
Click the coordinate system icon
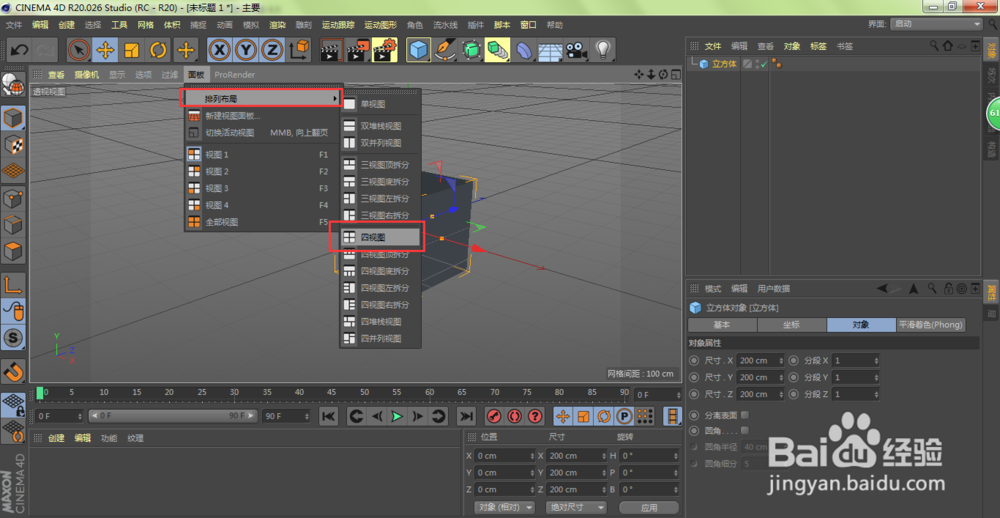298,50
